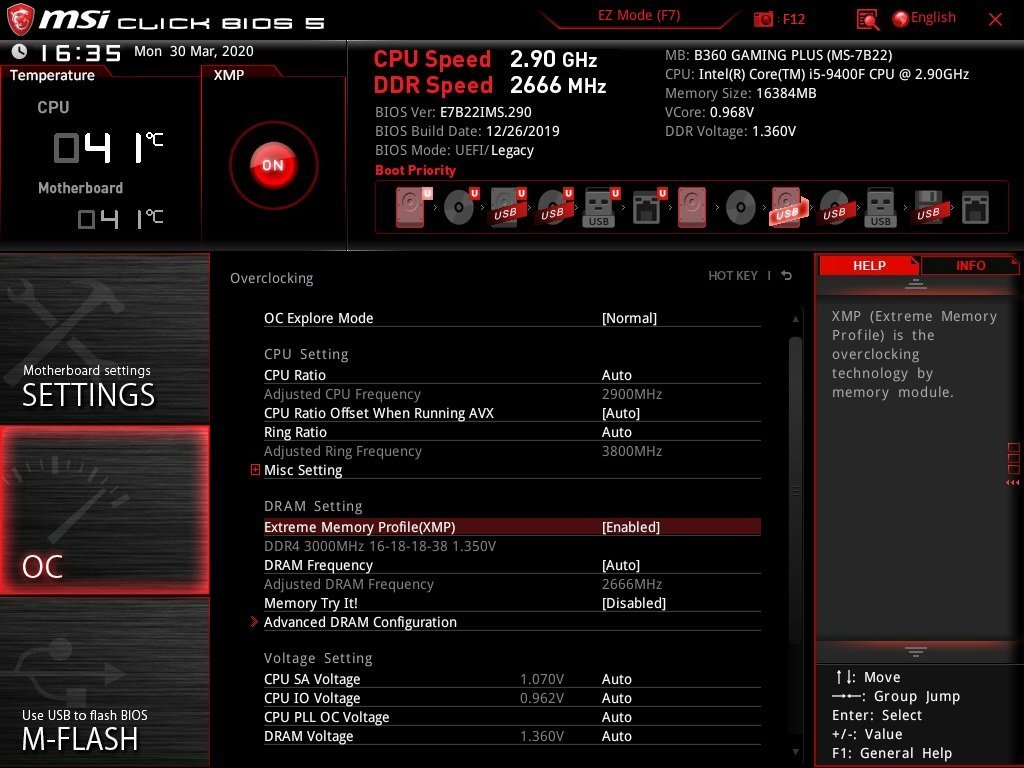Collapse help panel via top handle

[915, 283]
